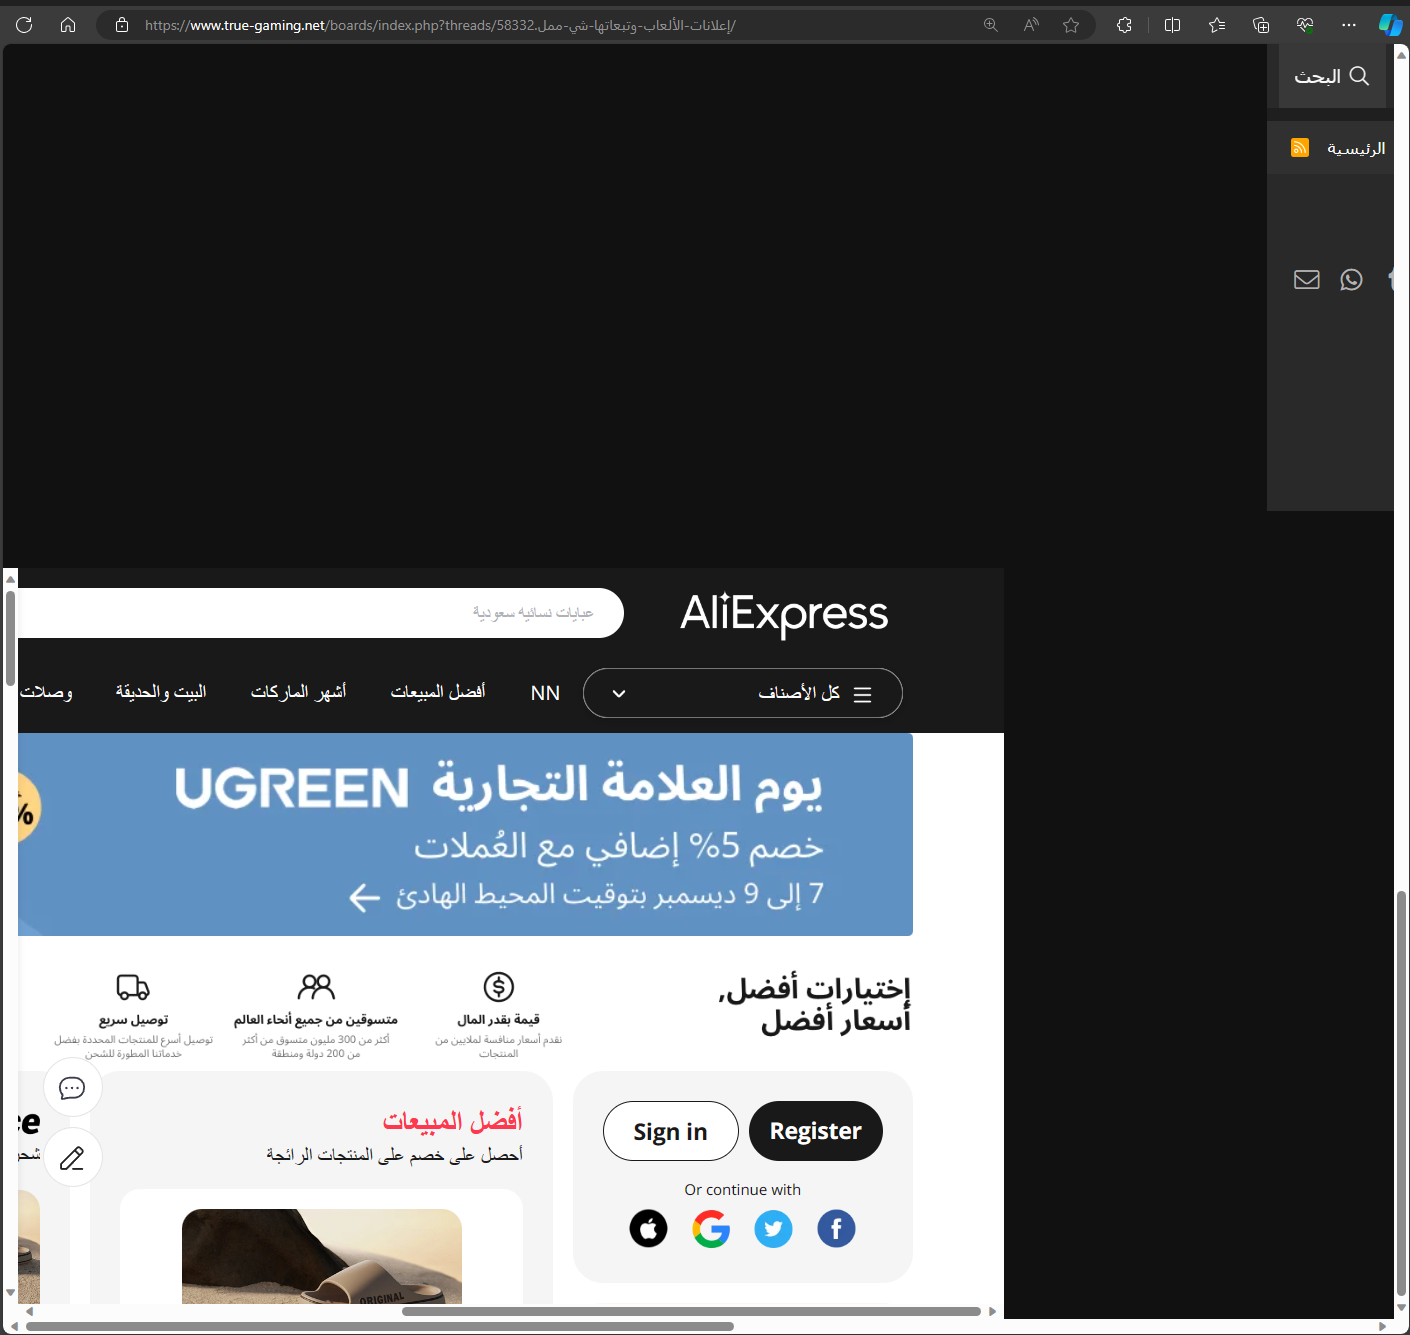Click the 'Or continue with' text
This screenshot has height=1335, width=1410.
742,1189
